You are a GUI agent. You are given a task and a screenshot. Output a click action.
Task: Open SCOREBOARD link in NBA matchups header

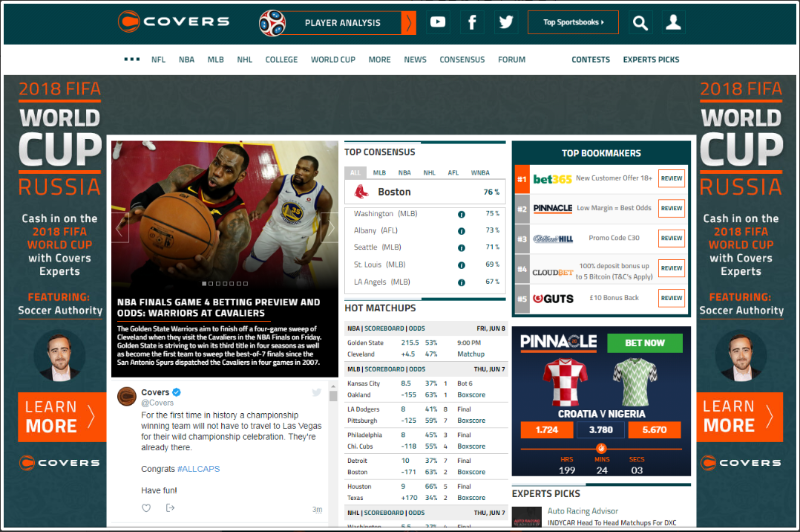click(x=384, y=328)
